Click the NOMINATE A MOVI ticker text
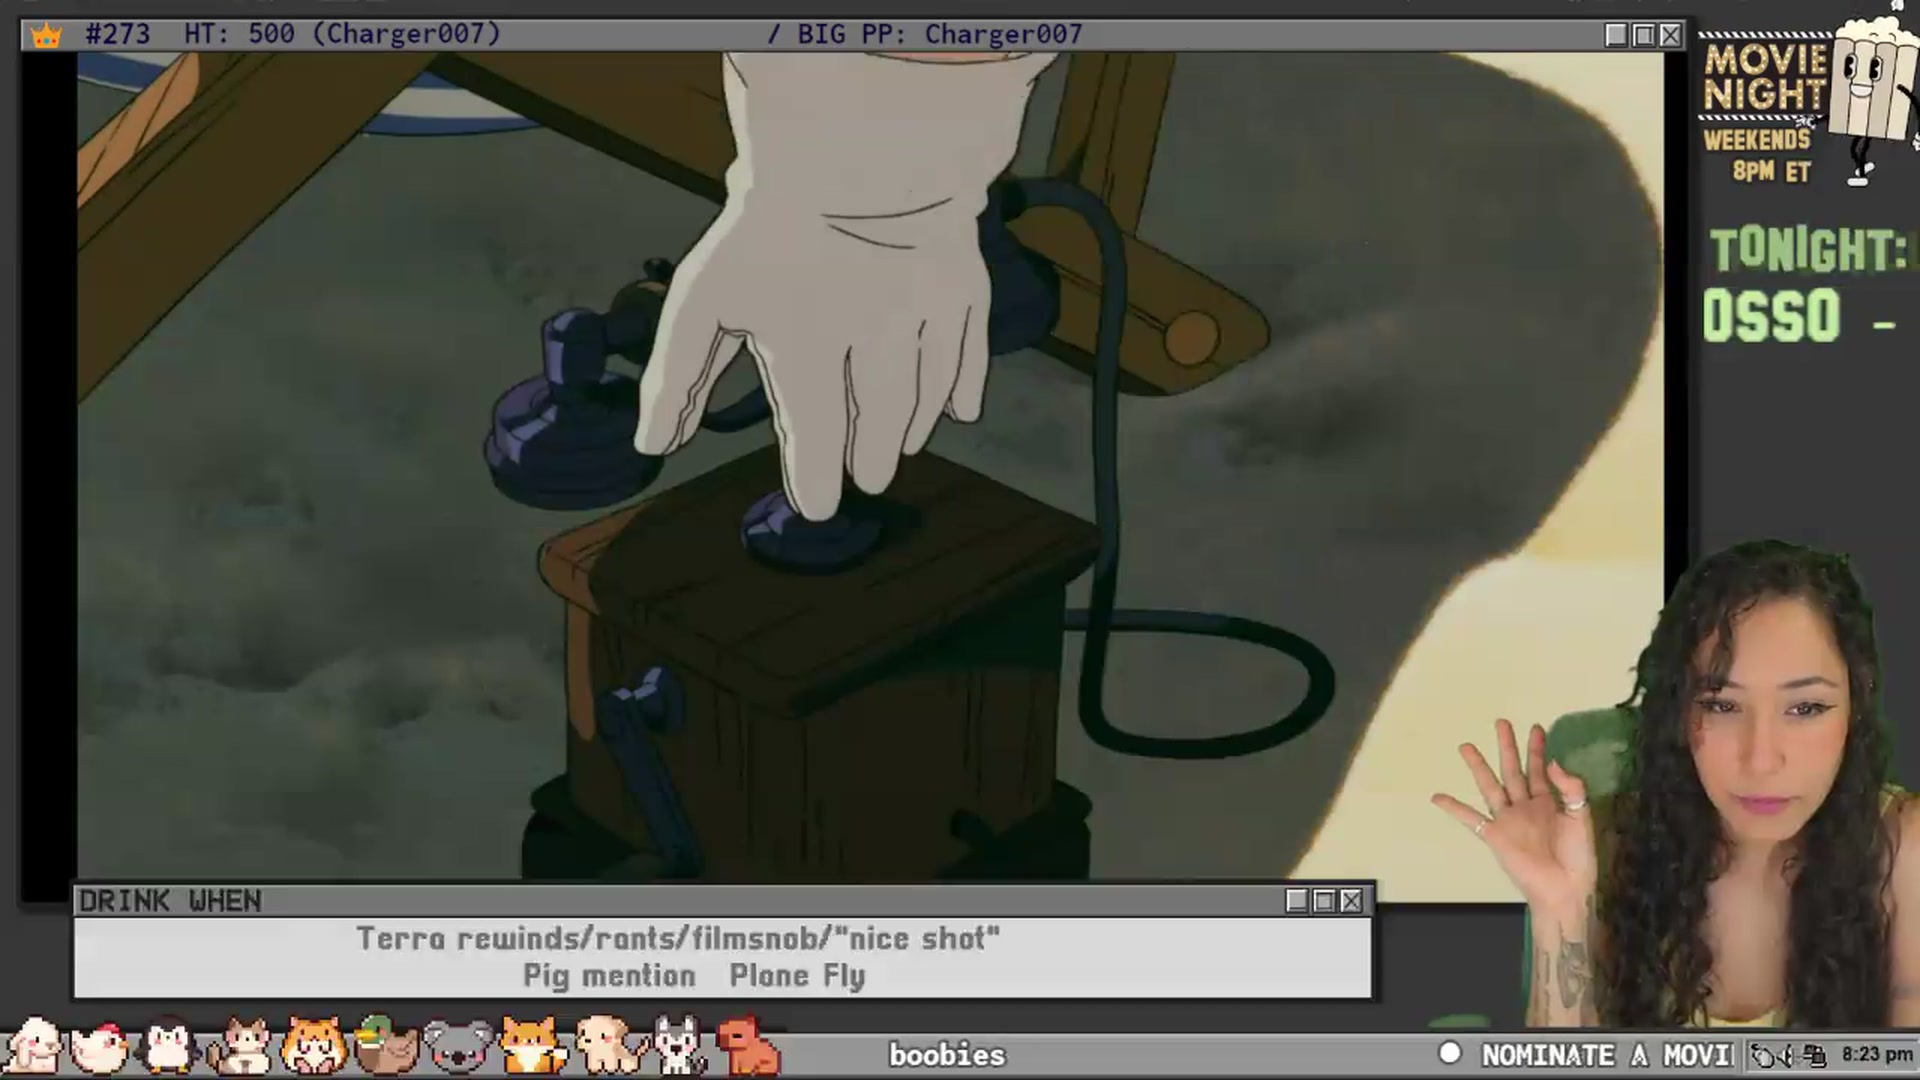 (x=1607, y=1055)
